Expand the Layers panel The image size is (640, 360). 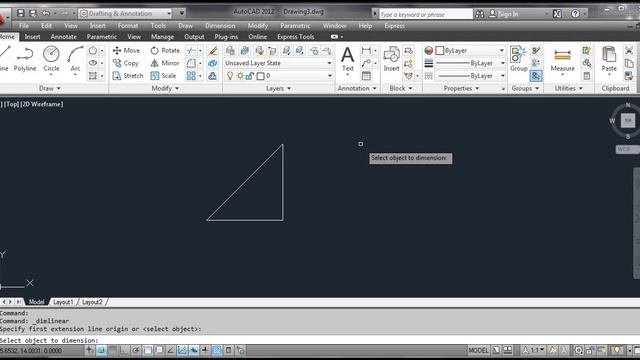[x=278, y=88]
